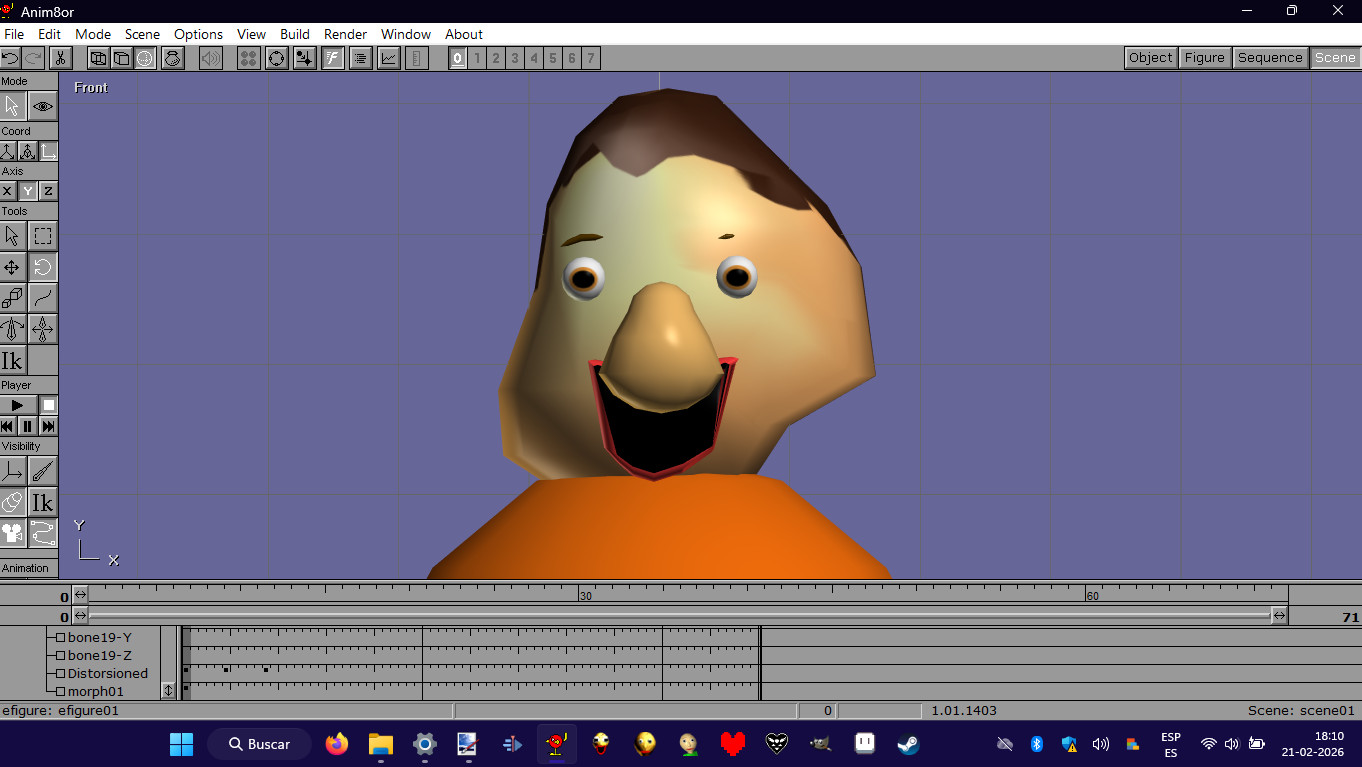This screenshot has width=1362, height=767.
Task: Select the Move tool with four arrows
Action: tap(12, 267)
